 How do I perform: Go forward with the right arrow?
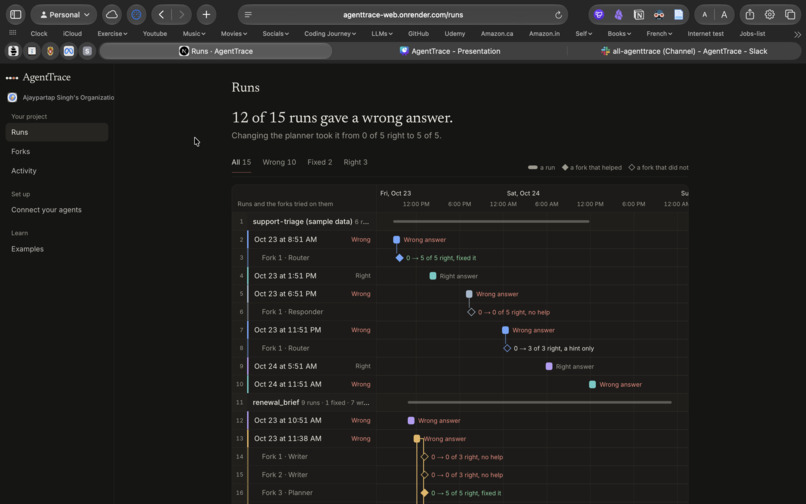pos(181,14)
